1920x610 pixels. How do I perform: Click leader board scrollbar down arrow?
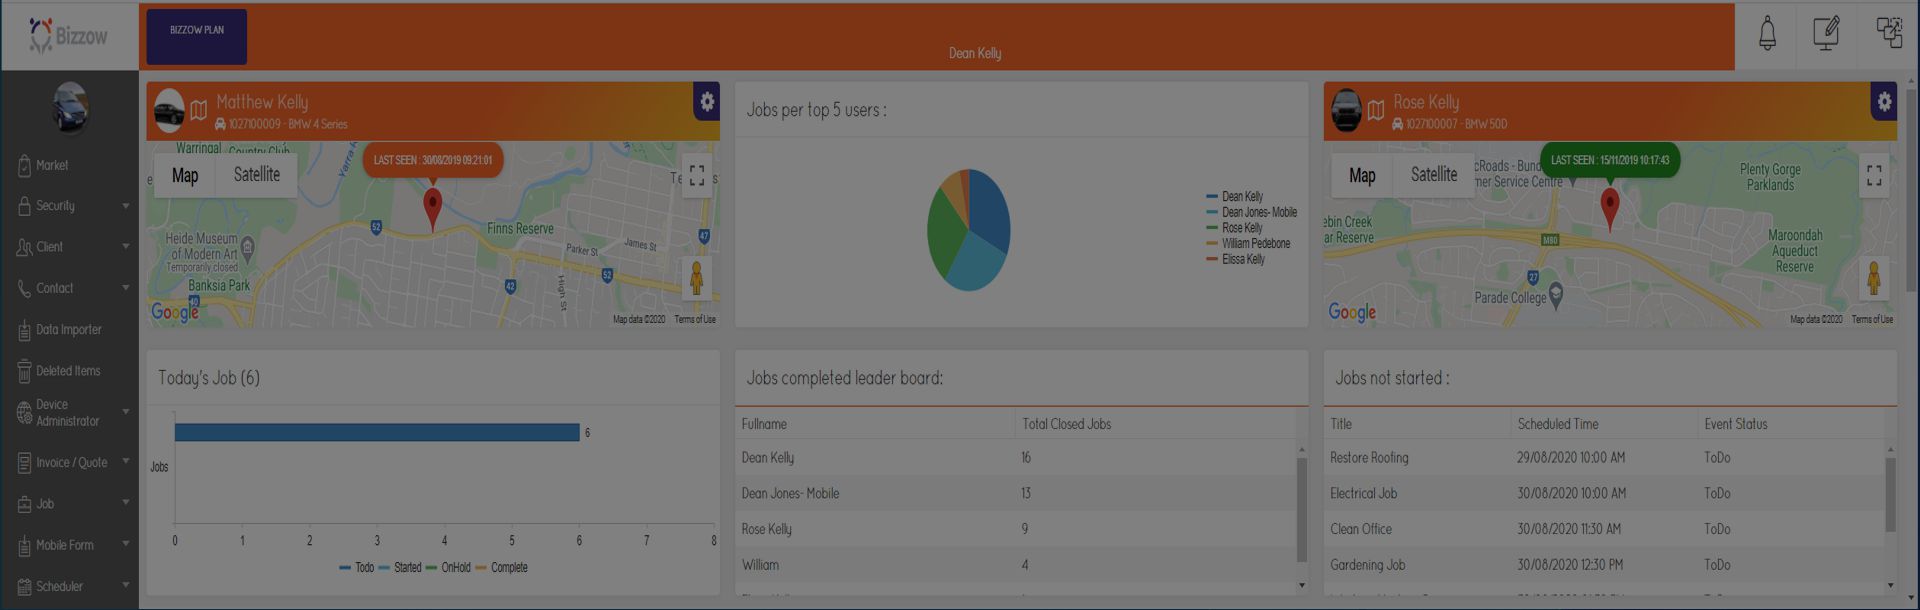(x=1301, y=586)
